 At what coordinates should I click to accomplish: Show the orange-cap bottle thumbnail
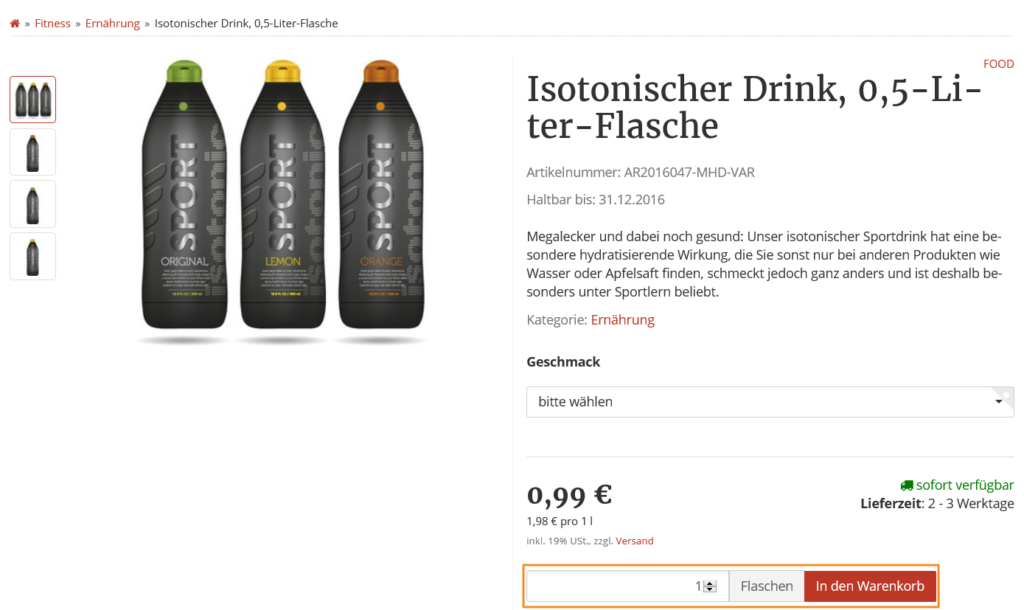(x=33, y=152)
